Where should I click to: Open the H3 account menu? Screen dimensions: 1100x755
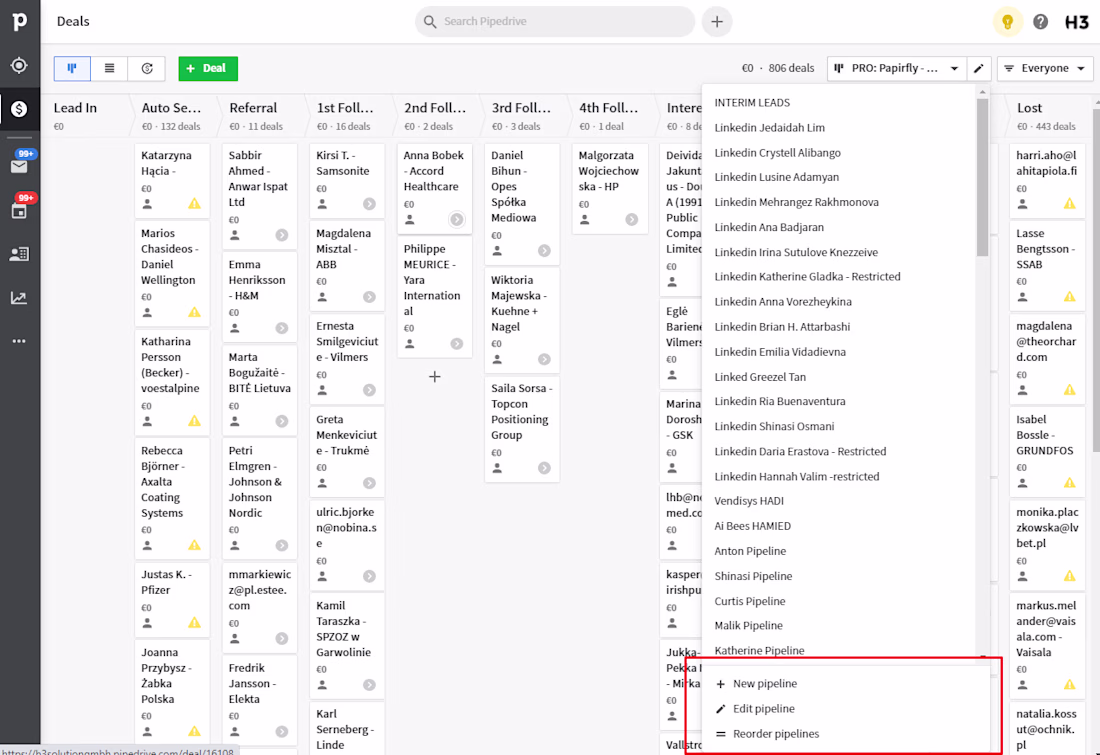(1076, 22)
